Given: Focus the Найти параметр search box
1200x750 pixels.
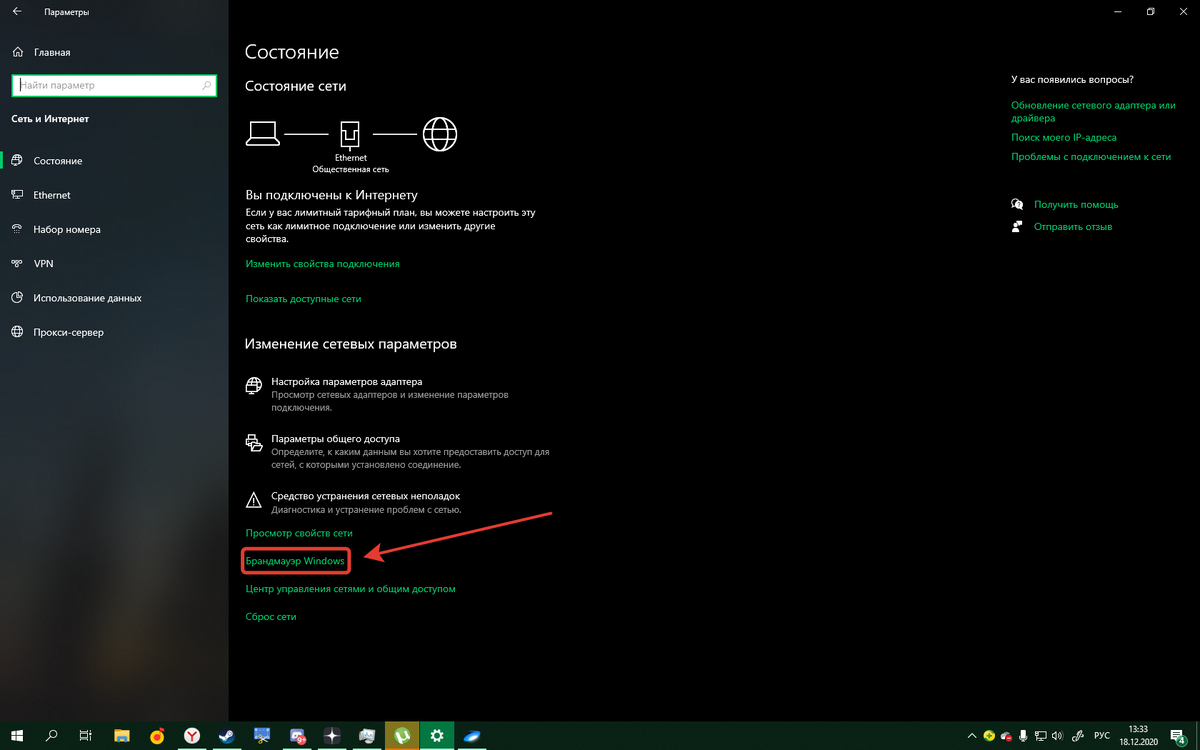Looking at the screenshot, I should pos(113,86).
